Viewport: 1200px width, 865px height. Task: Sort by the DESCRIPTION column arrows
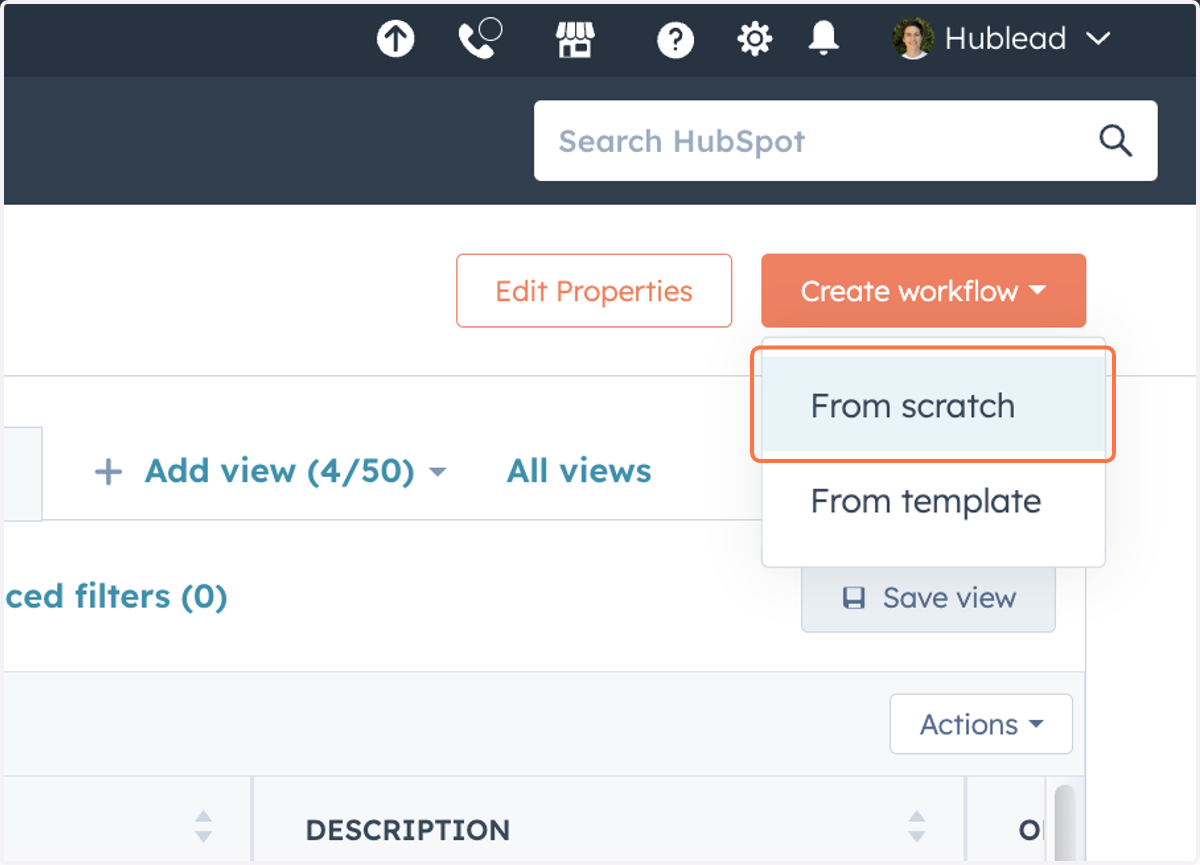[x=916, y=826]
